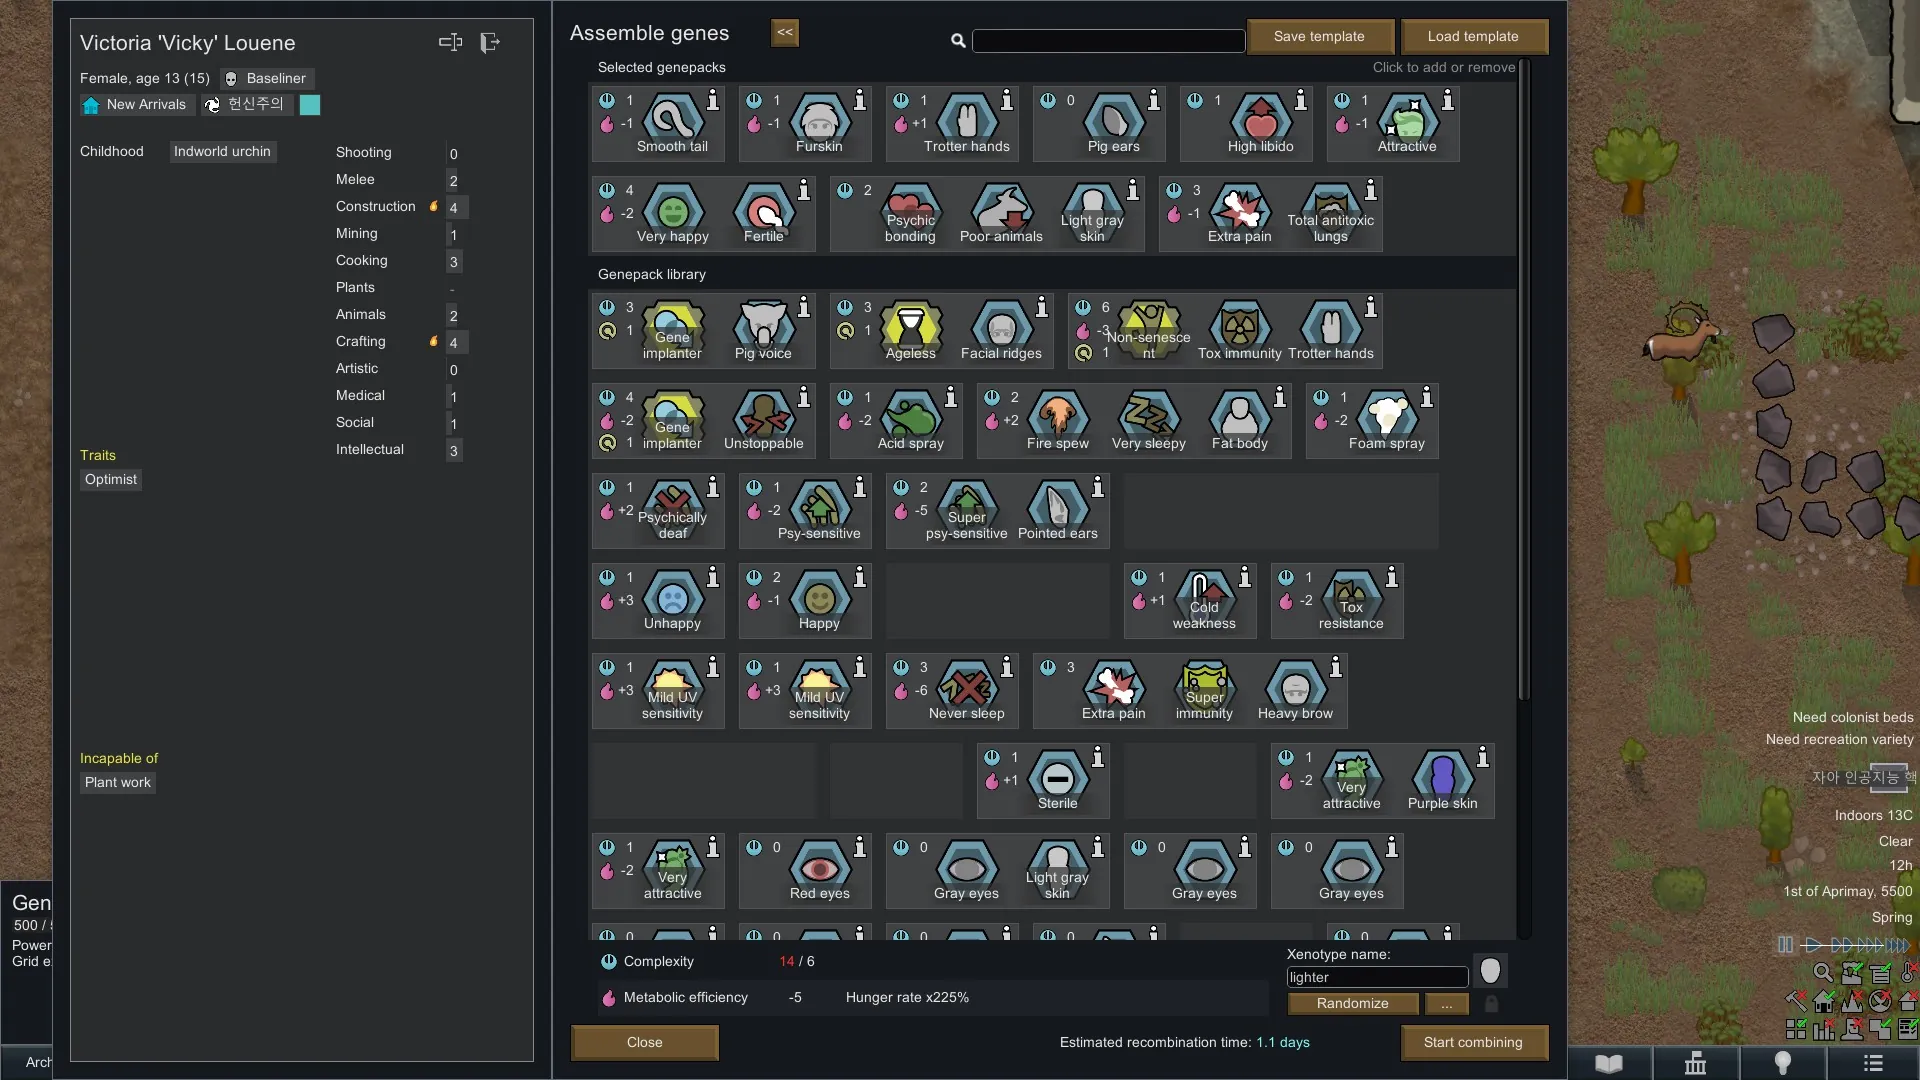This screenshot has height=1080, width=1920.
Task: Collapse the panel with the << button
Action: 785,33
